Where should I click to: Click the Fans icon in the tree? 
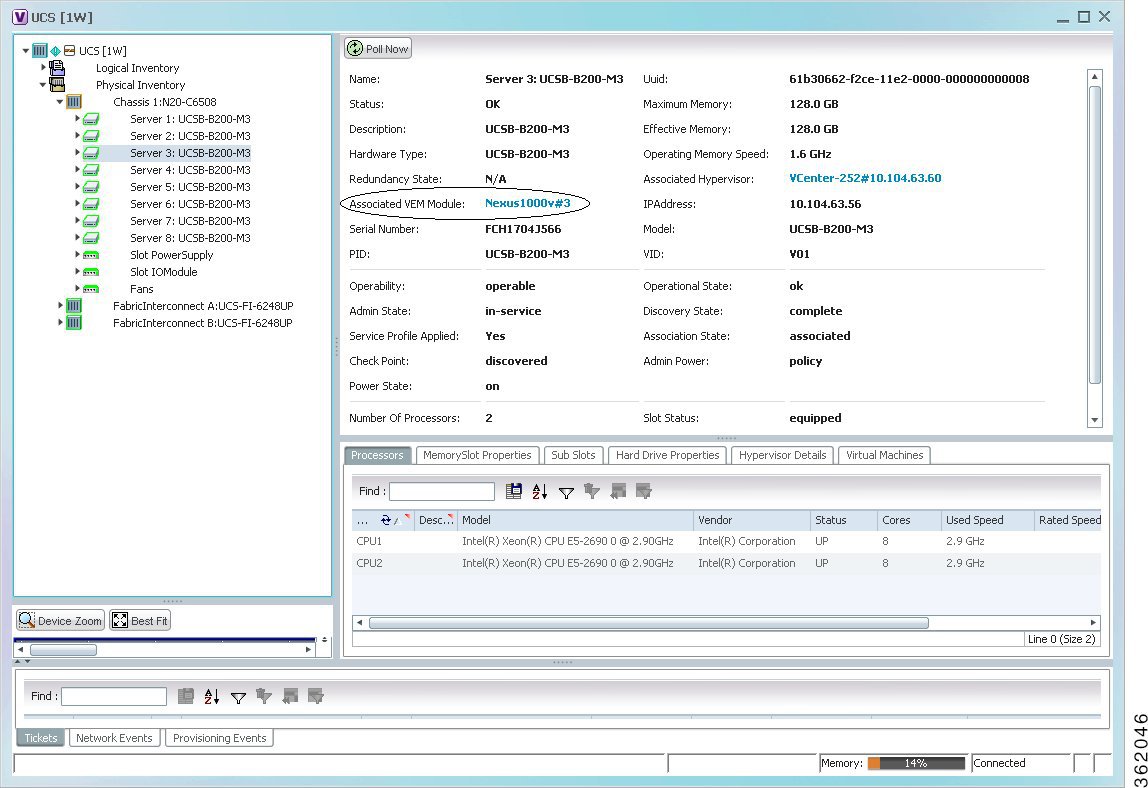[x=91, y=289]
